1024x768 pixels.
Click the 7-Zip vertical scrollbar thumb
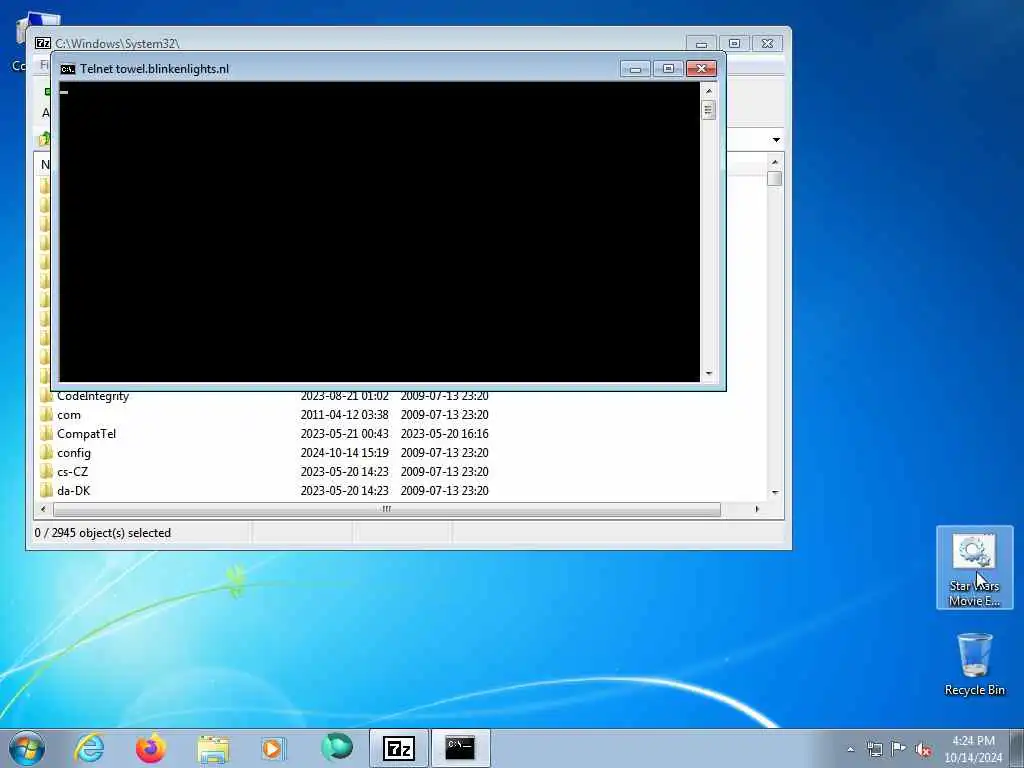(775, 178)
